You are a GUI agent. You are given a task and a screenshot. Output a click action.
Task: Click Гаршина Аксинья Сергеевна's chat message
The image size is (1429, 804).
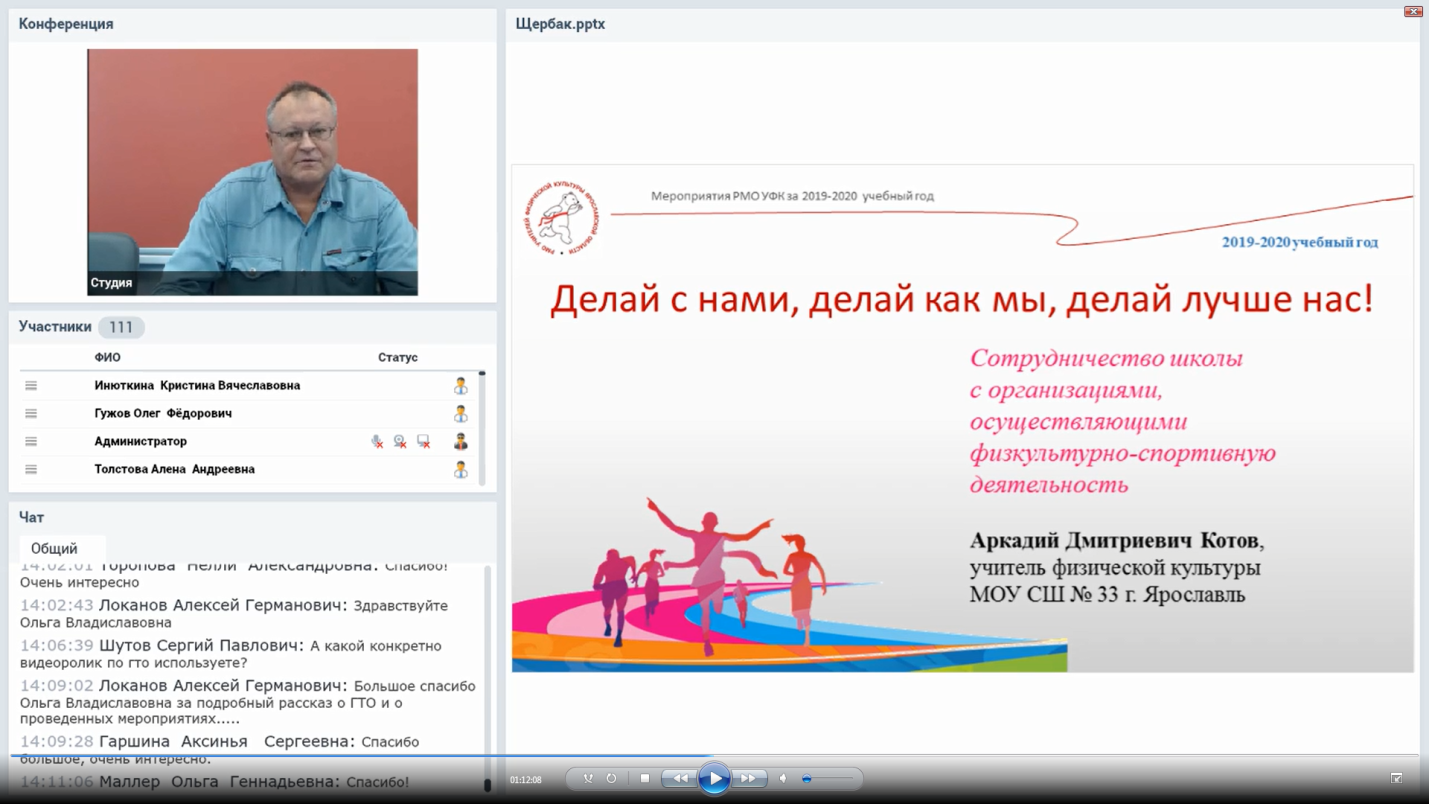(x=220, y=750)
